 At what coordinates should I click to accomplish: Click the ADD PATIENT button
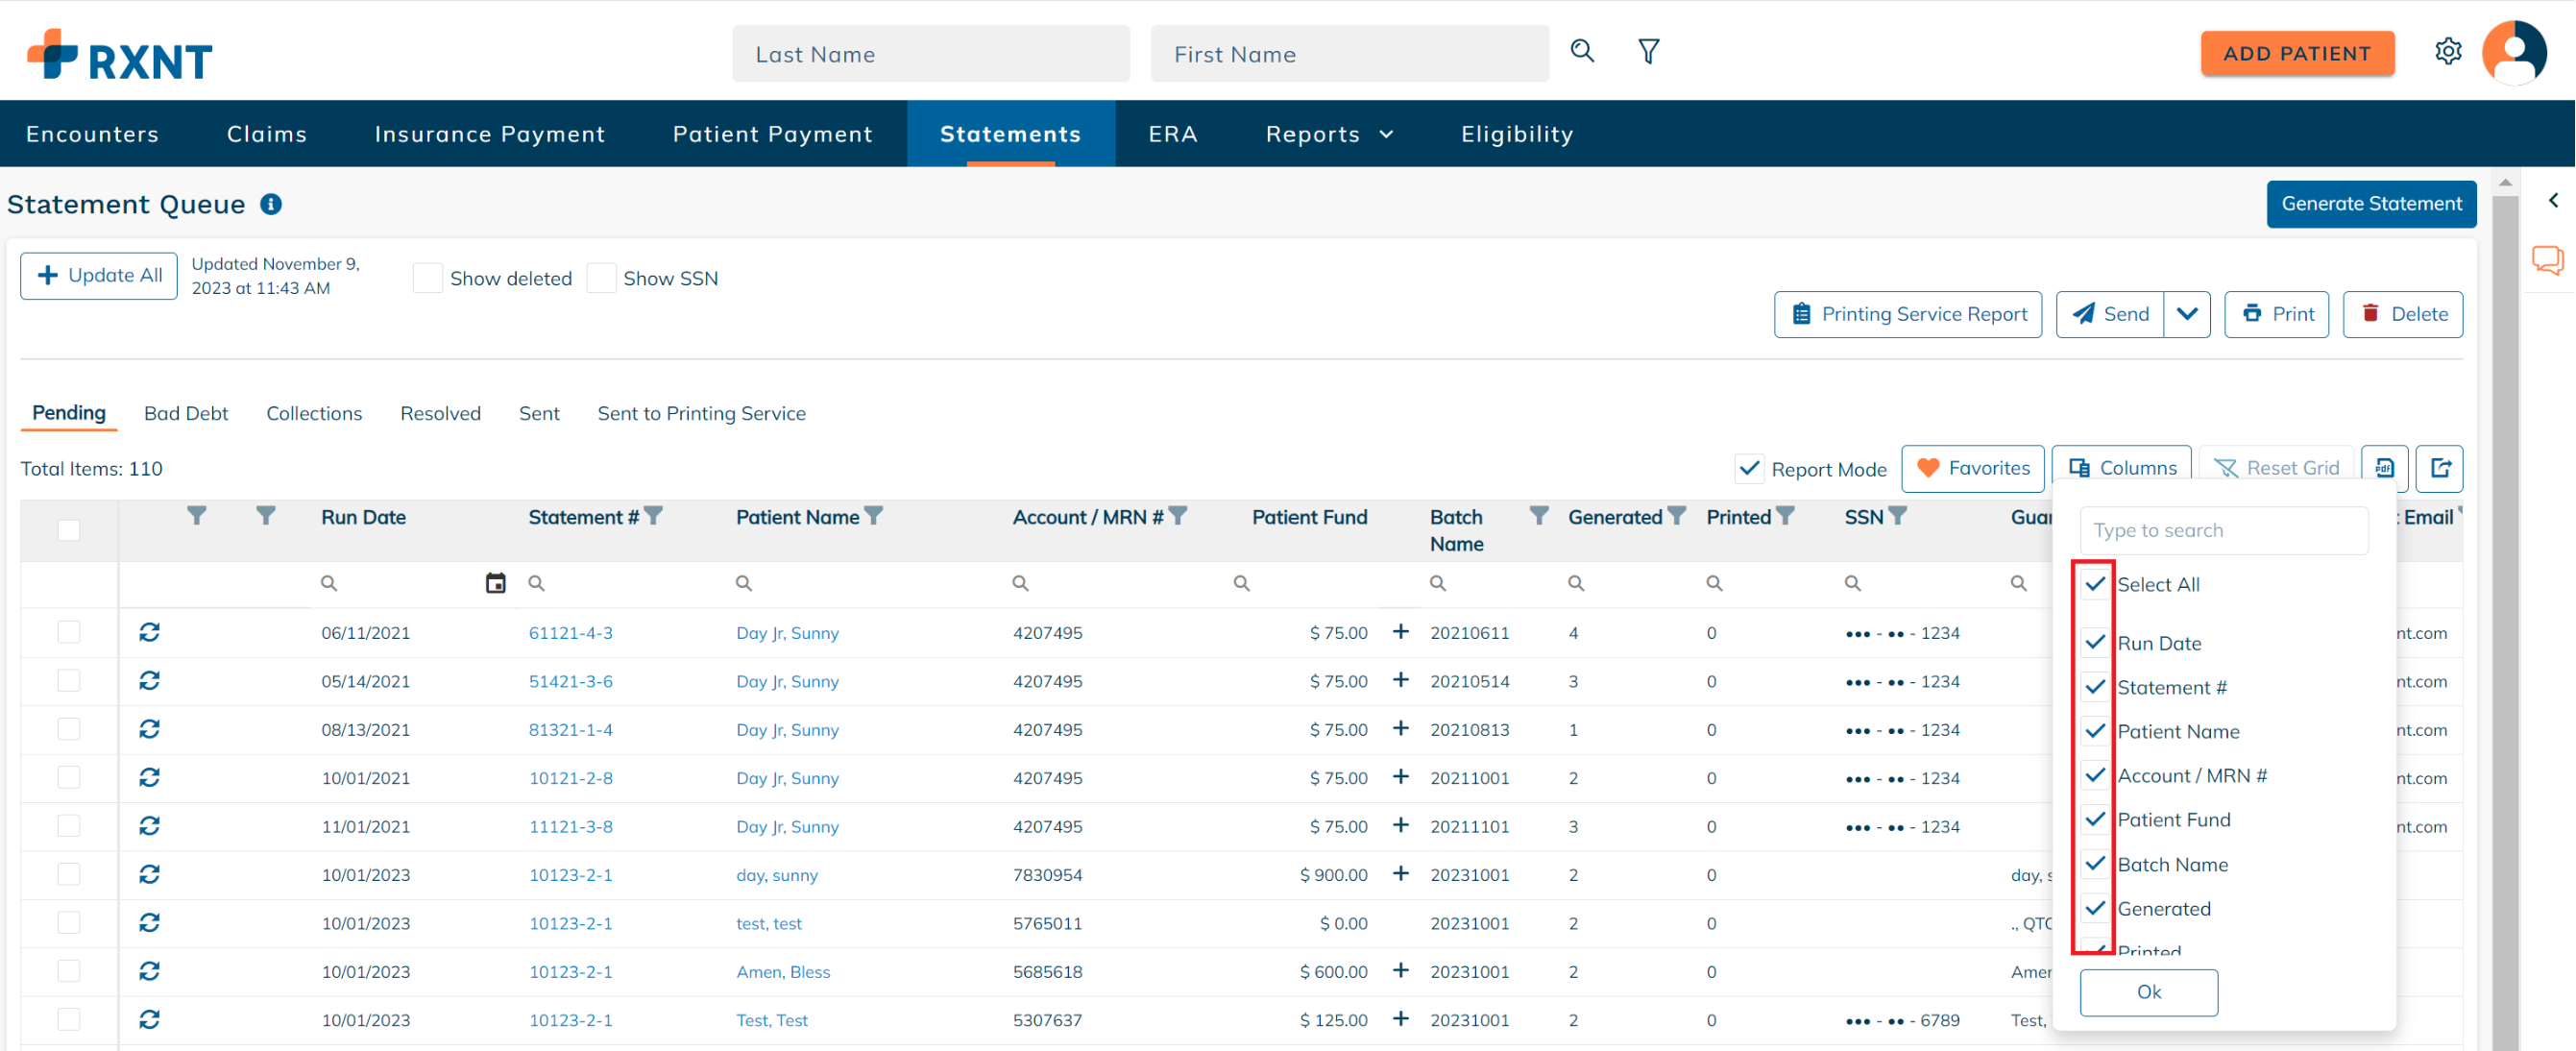click(x=2297, y=53)
